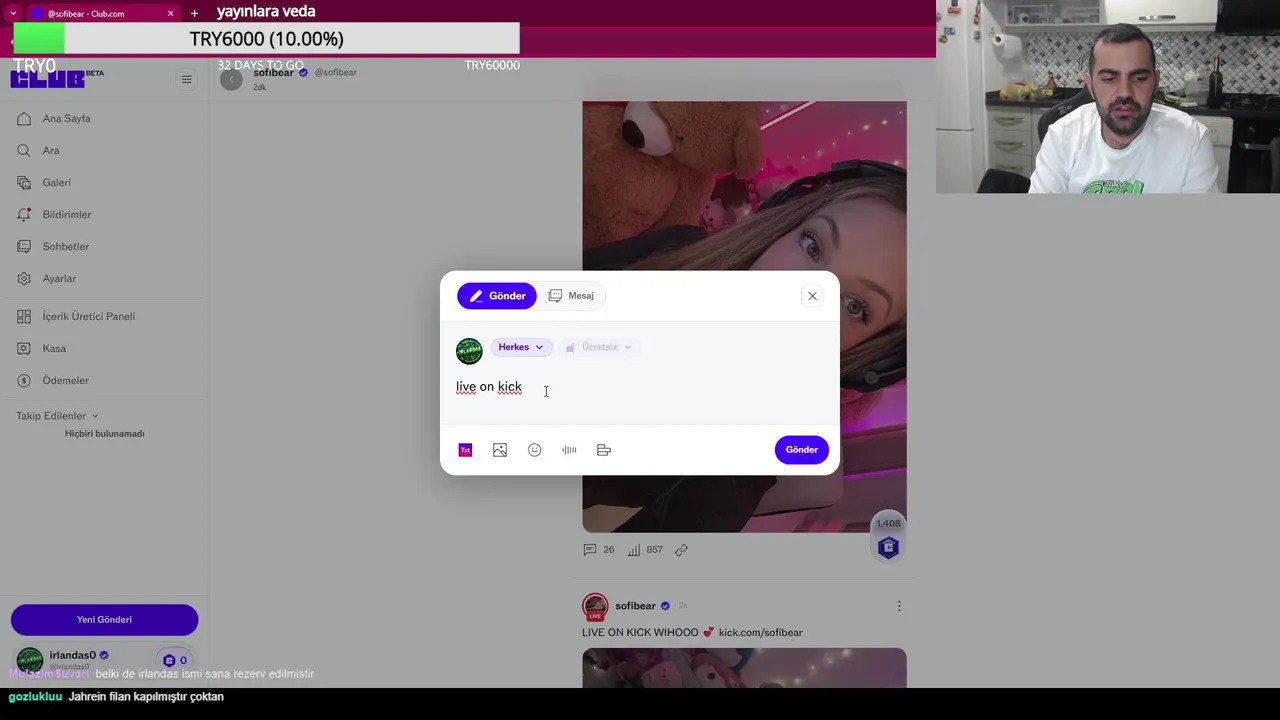
Task: Copy post link via chain icon
Action: (681, 550)
